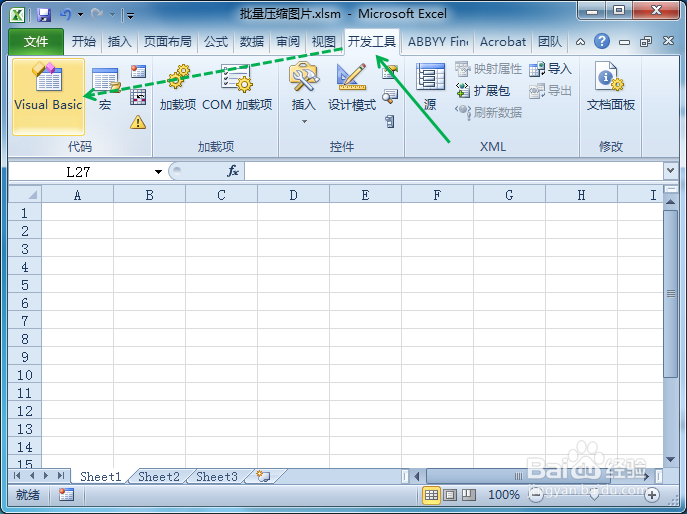Viewport: 687px width, 514px height.
Task: Click 刷新数据 refresh data
Action: [489, 113]
